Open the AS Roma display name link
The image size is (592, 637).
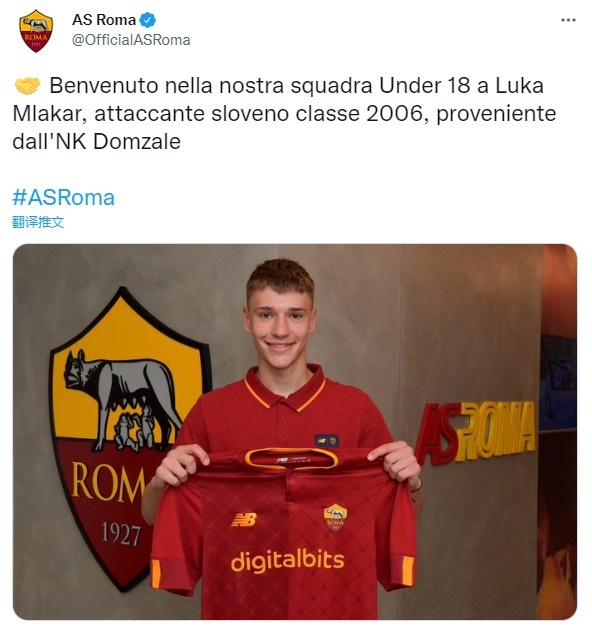pos(104,20)
